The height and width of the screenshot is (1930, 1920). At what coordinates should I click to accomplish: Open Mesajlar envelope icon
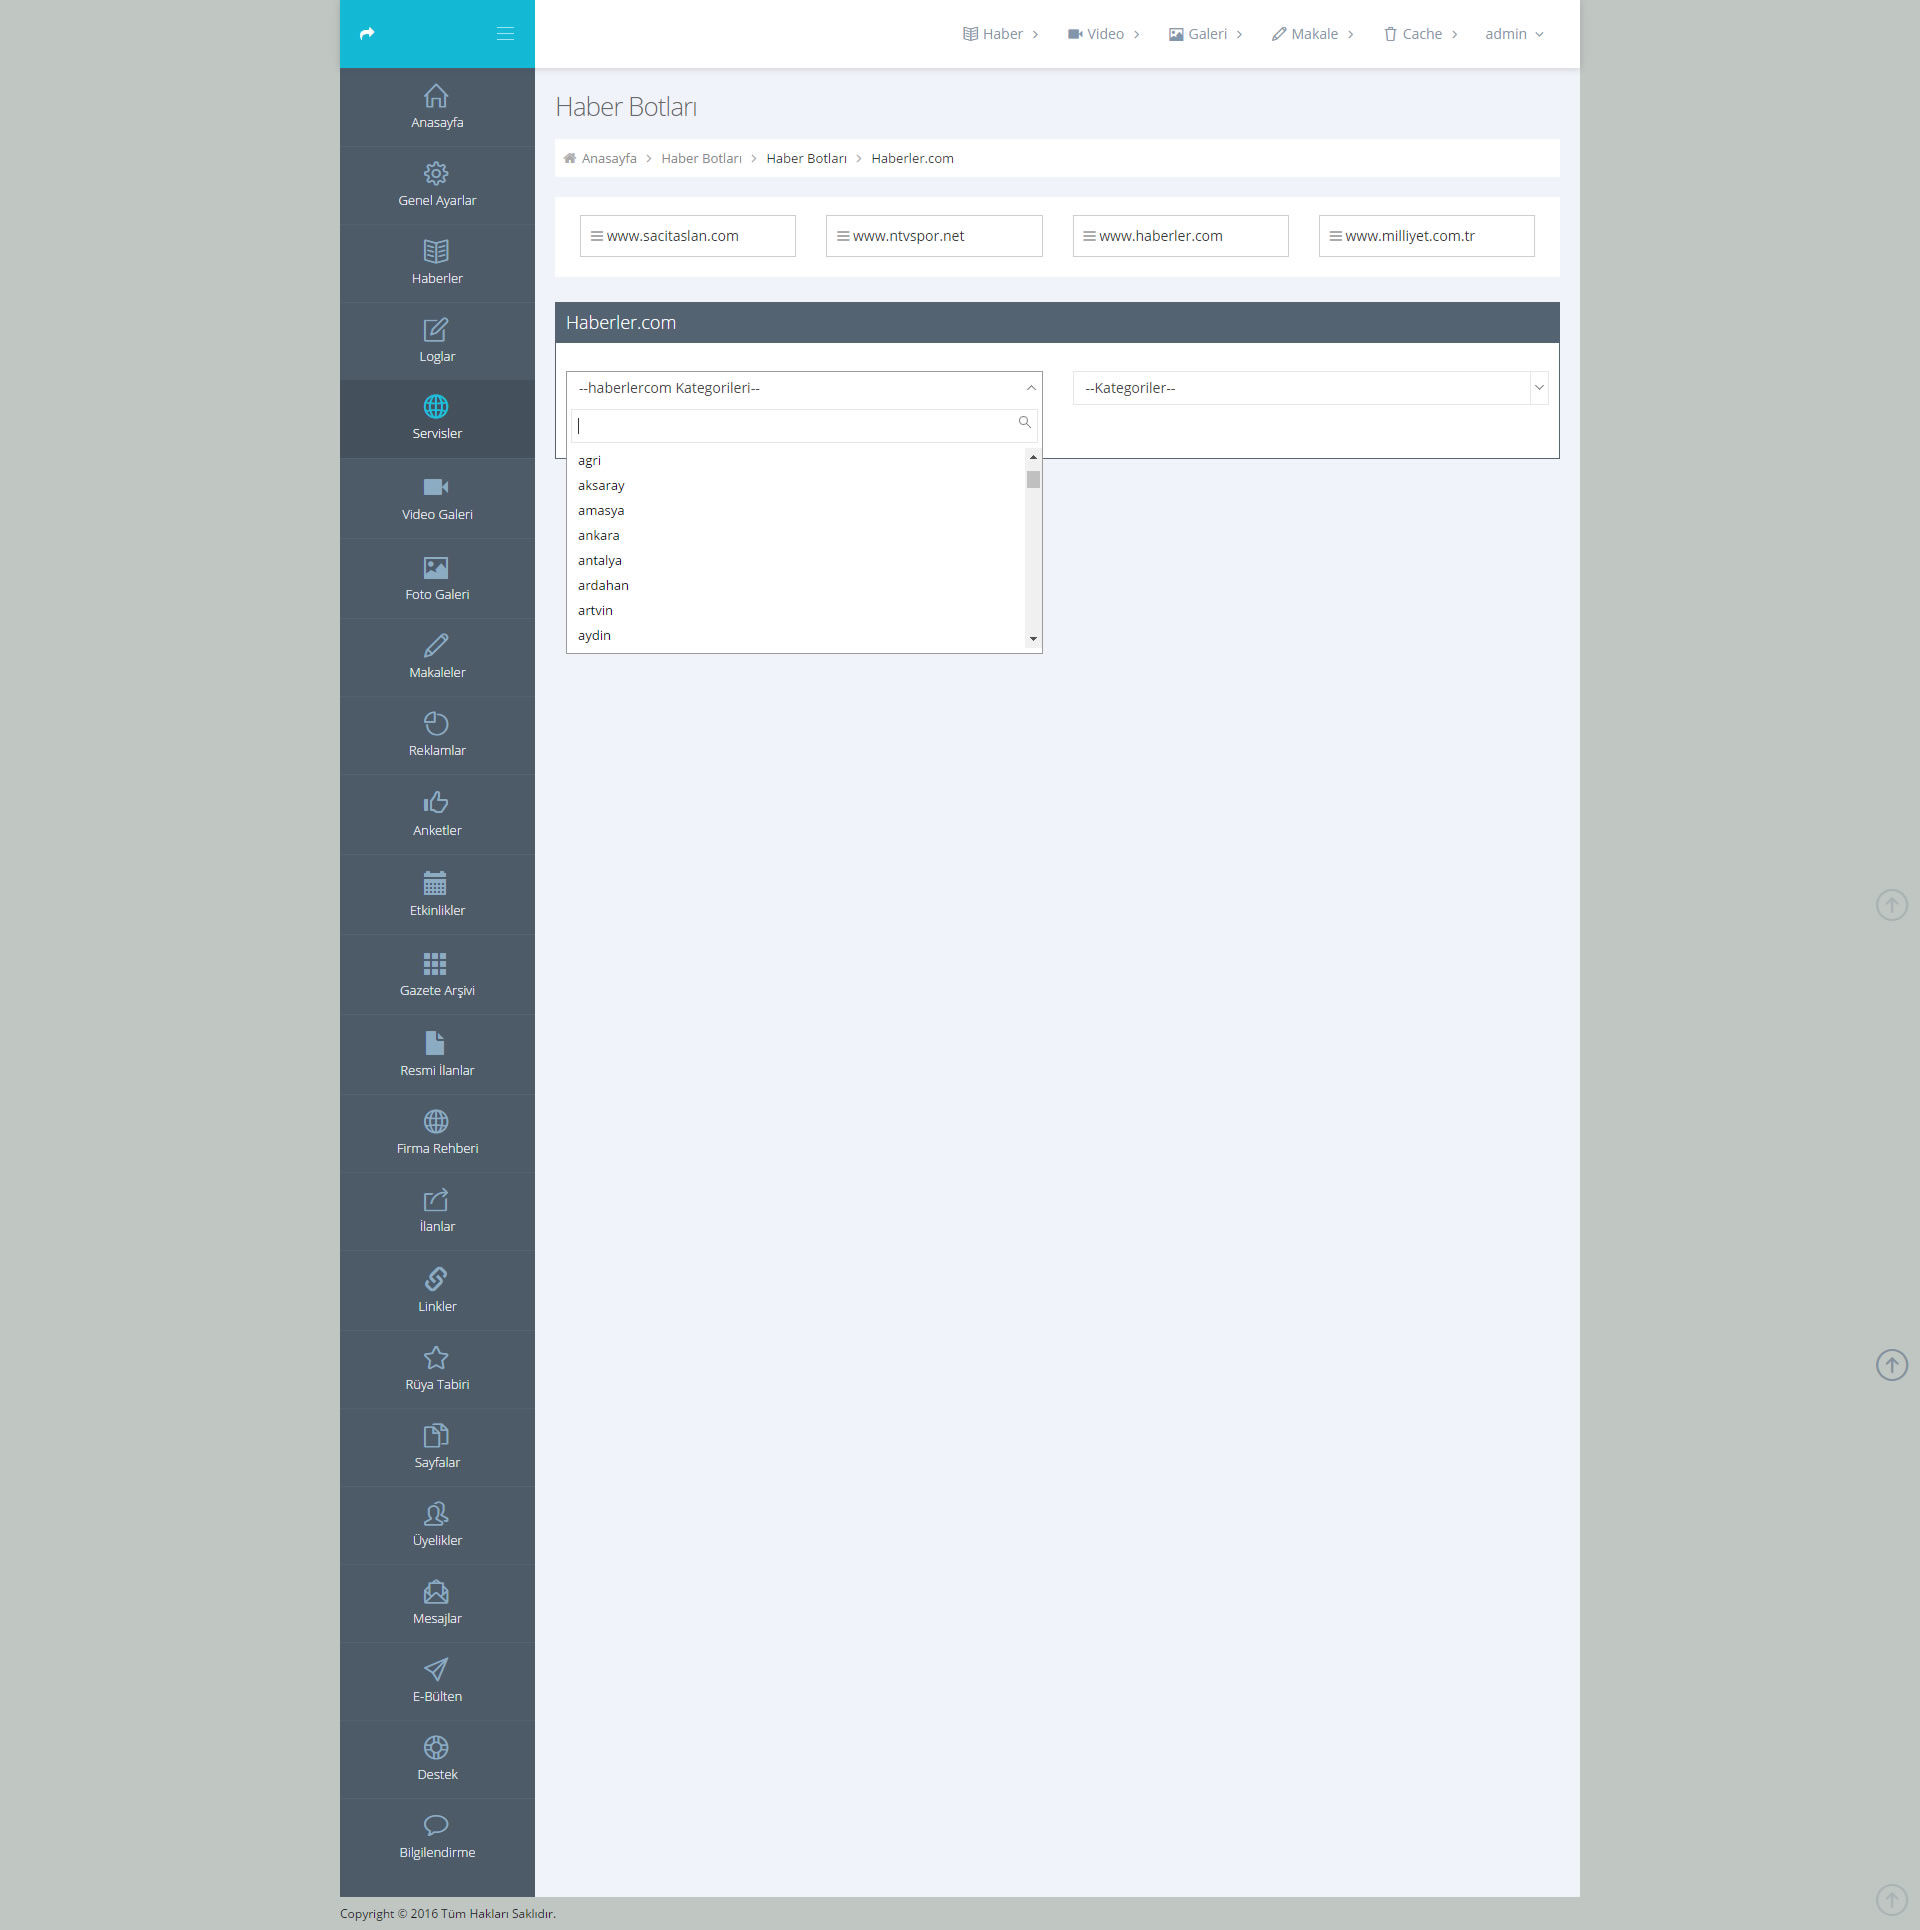(x=436, y=1592)
